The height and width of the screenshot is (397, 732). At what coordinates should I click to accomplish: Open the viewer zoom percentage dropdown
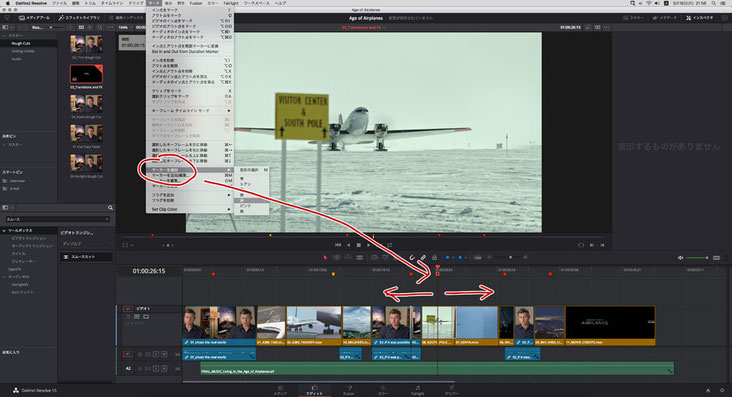pos(124,28)
